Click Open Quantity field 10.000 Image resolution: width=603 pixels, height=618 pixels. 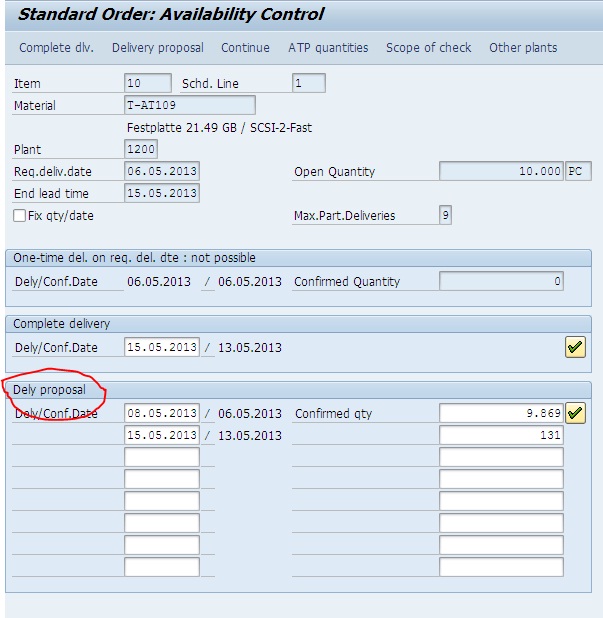(x=501, y=171)
